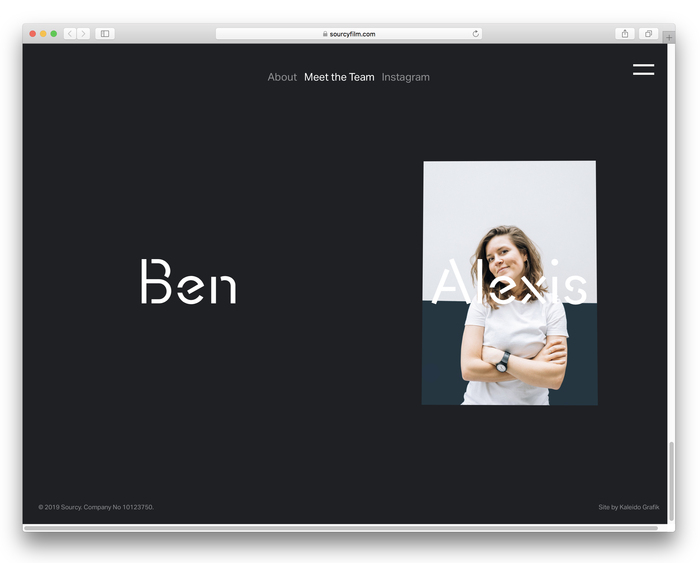Select Meet the Team nav item
This screenshot has width=700, height=563.
339,77
